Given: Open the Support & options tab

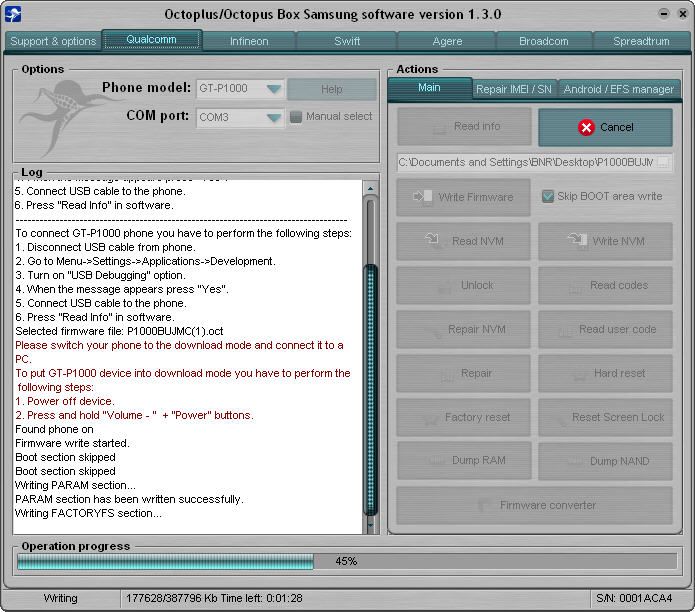Looking at the screenshot, I should [x=53, y=41].
